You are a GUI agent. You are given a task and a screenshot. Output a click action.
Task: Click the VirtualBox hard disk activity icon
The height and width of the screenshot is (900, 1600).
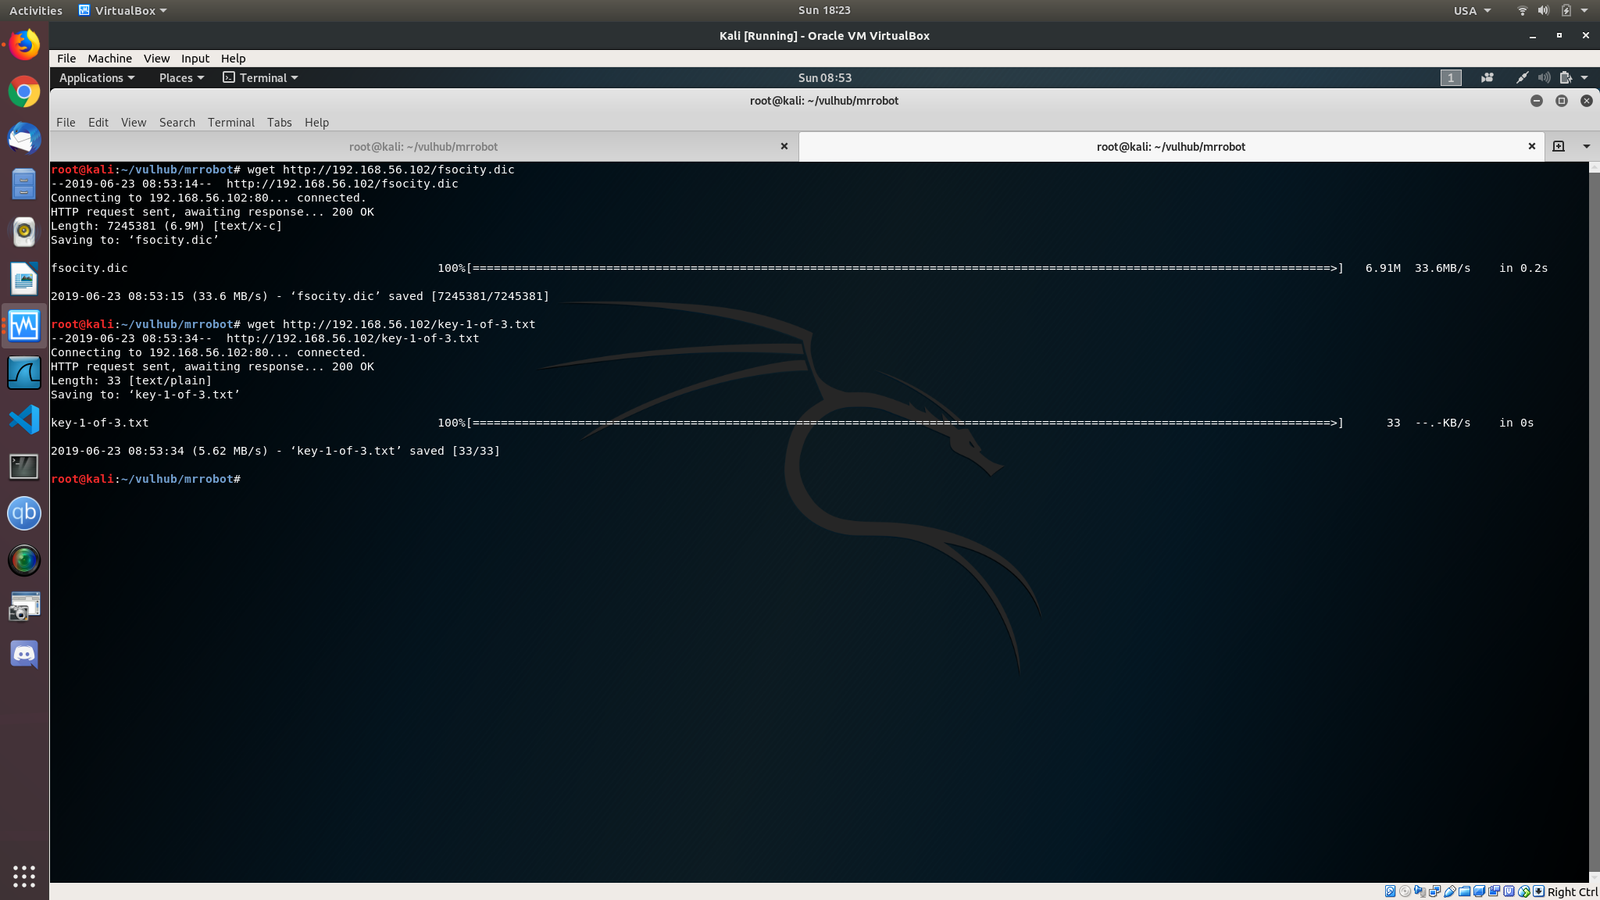click(1390, 892)
